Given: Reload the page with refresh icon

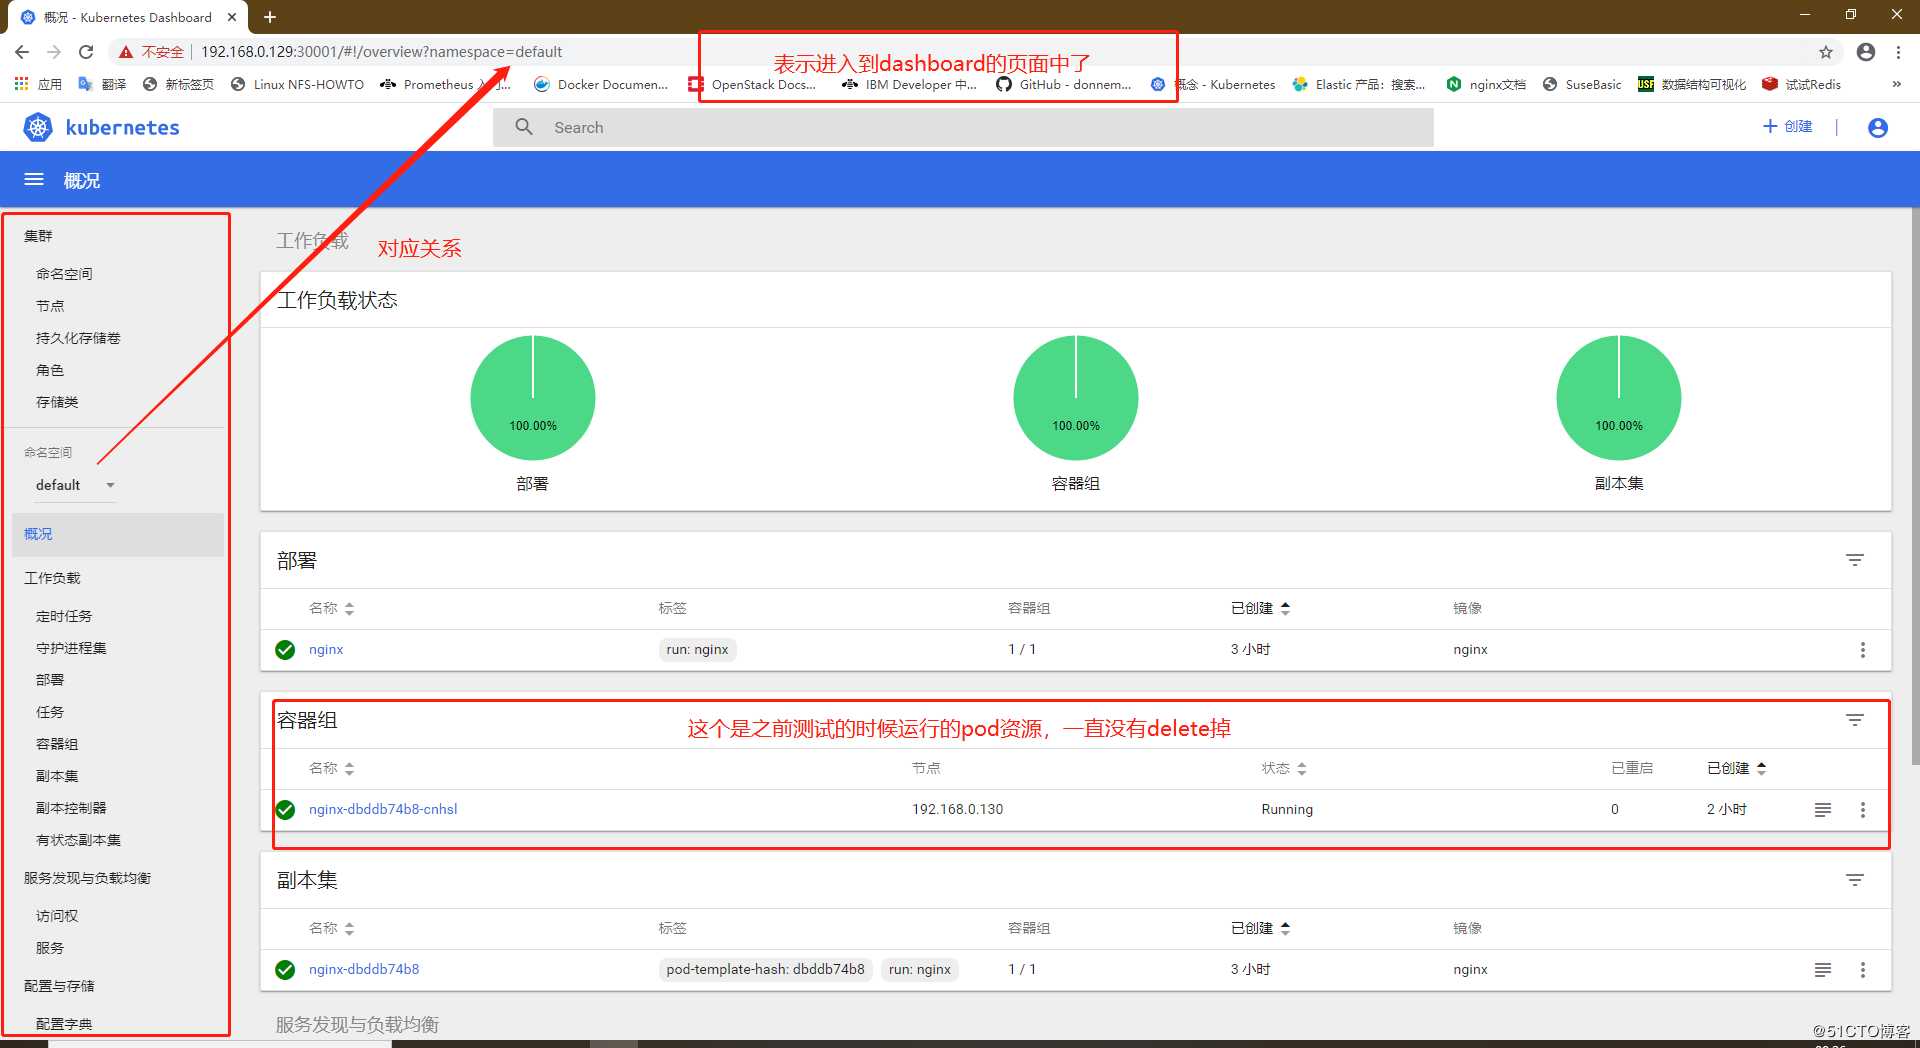Looking at the screenshot, I should 86,52.
